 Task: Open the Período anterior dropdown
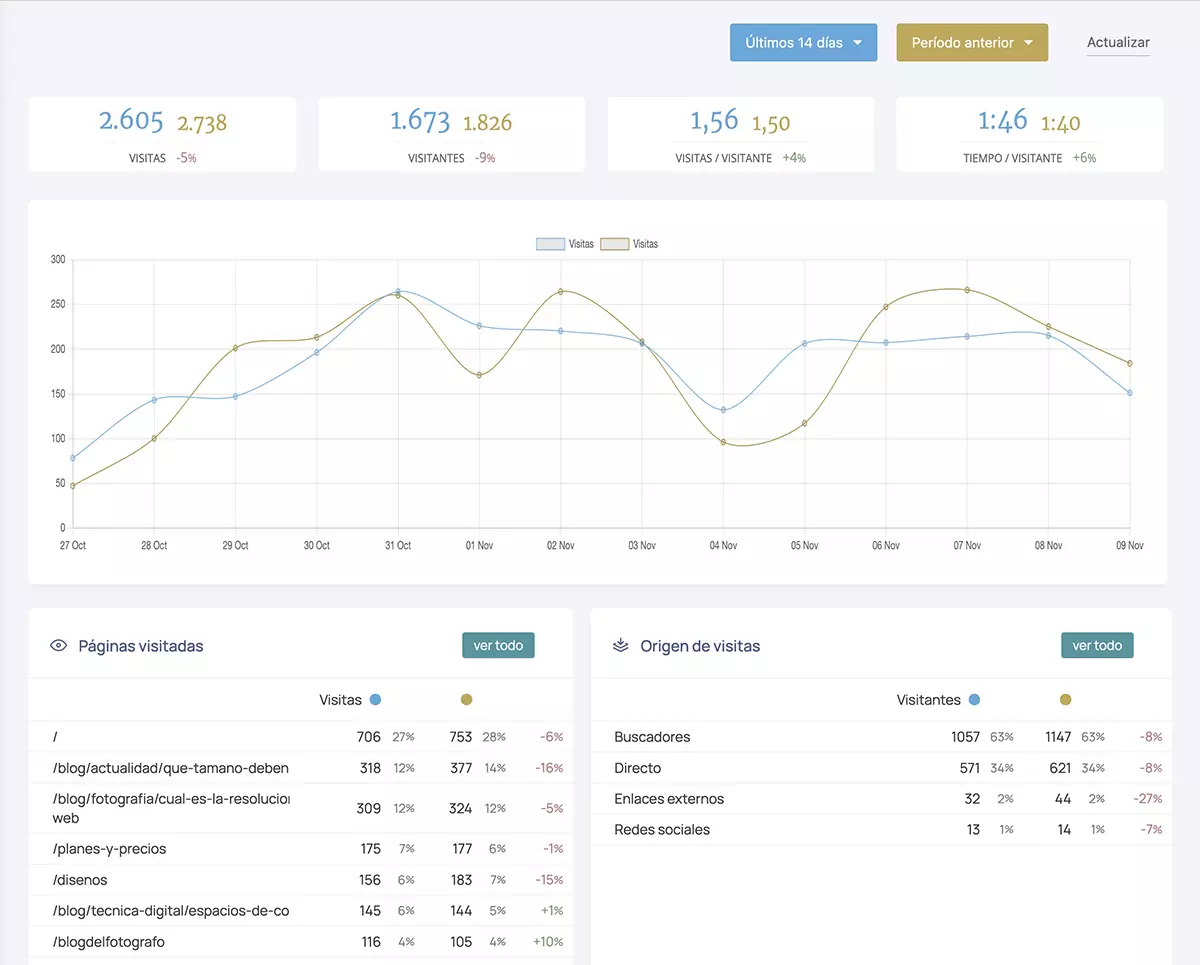click(971, 43)
